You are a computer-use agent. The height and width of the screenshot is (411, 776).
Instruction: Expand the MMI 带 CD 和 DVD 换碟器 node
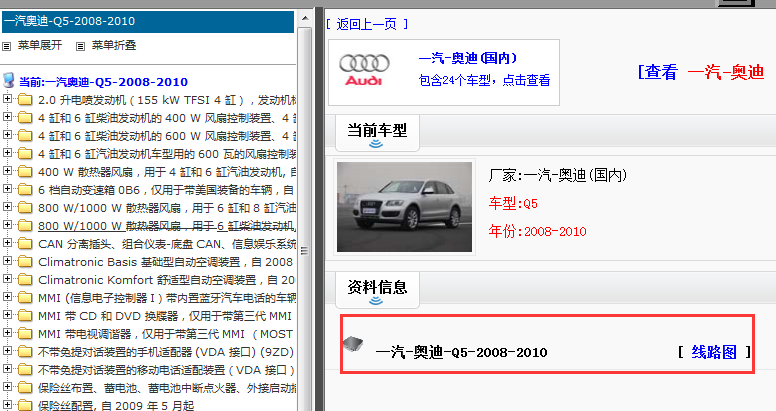tap(7, 314)
